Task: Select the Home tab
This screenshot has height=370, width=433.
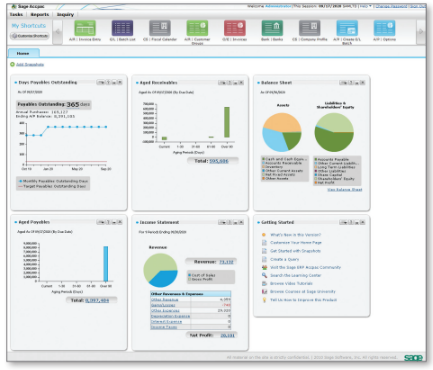Action: (x=23, y=53)
